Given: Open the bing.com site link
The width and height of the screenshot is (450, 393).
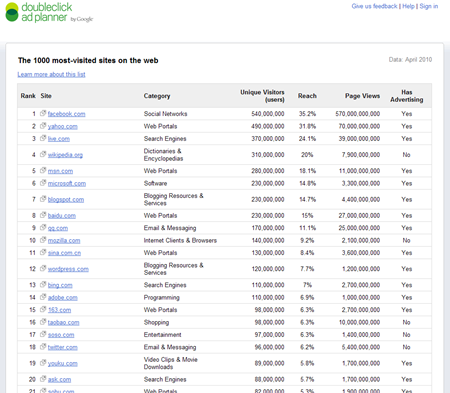Looking at the screenshot, I should tap(60, 285).
